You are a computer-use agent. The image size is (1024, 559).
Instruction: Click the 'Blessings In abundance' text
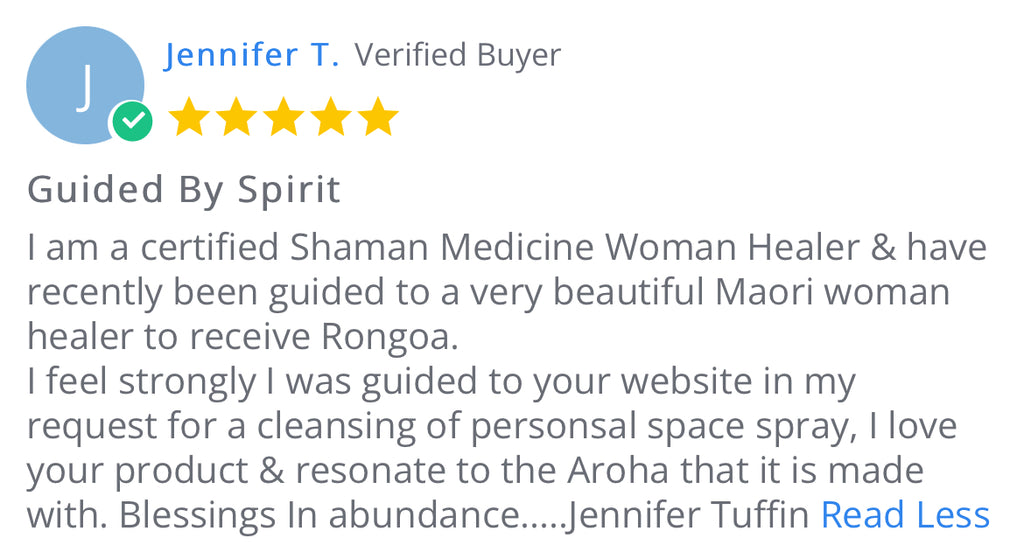pos(319,515)
